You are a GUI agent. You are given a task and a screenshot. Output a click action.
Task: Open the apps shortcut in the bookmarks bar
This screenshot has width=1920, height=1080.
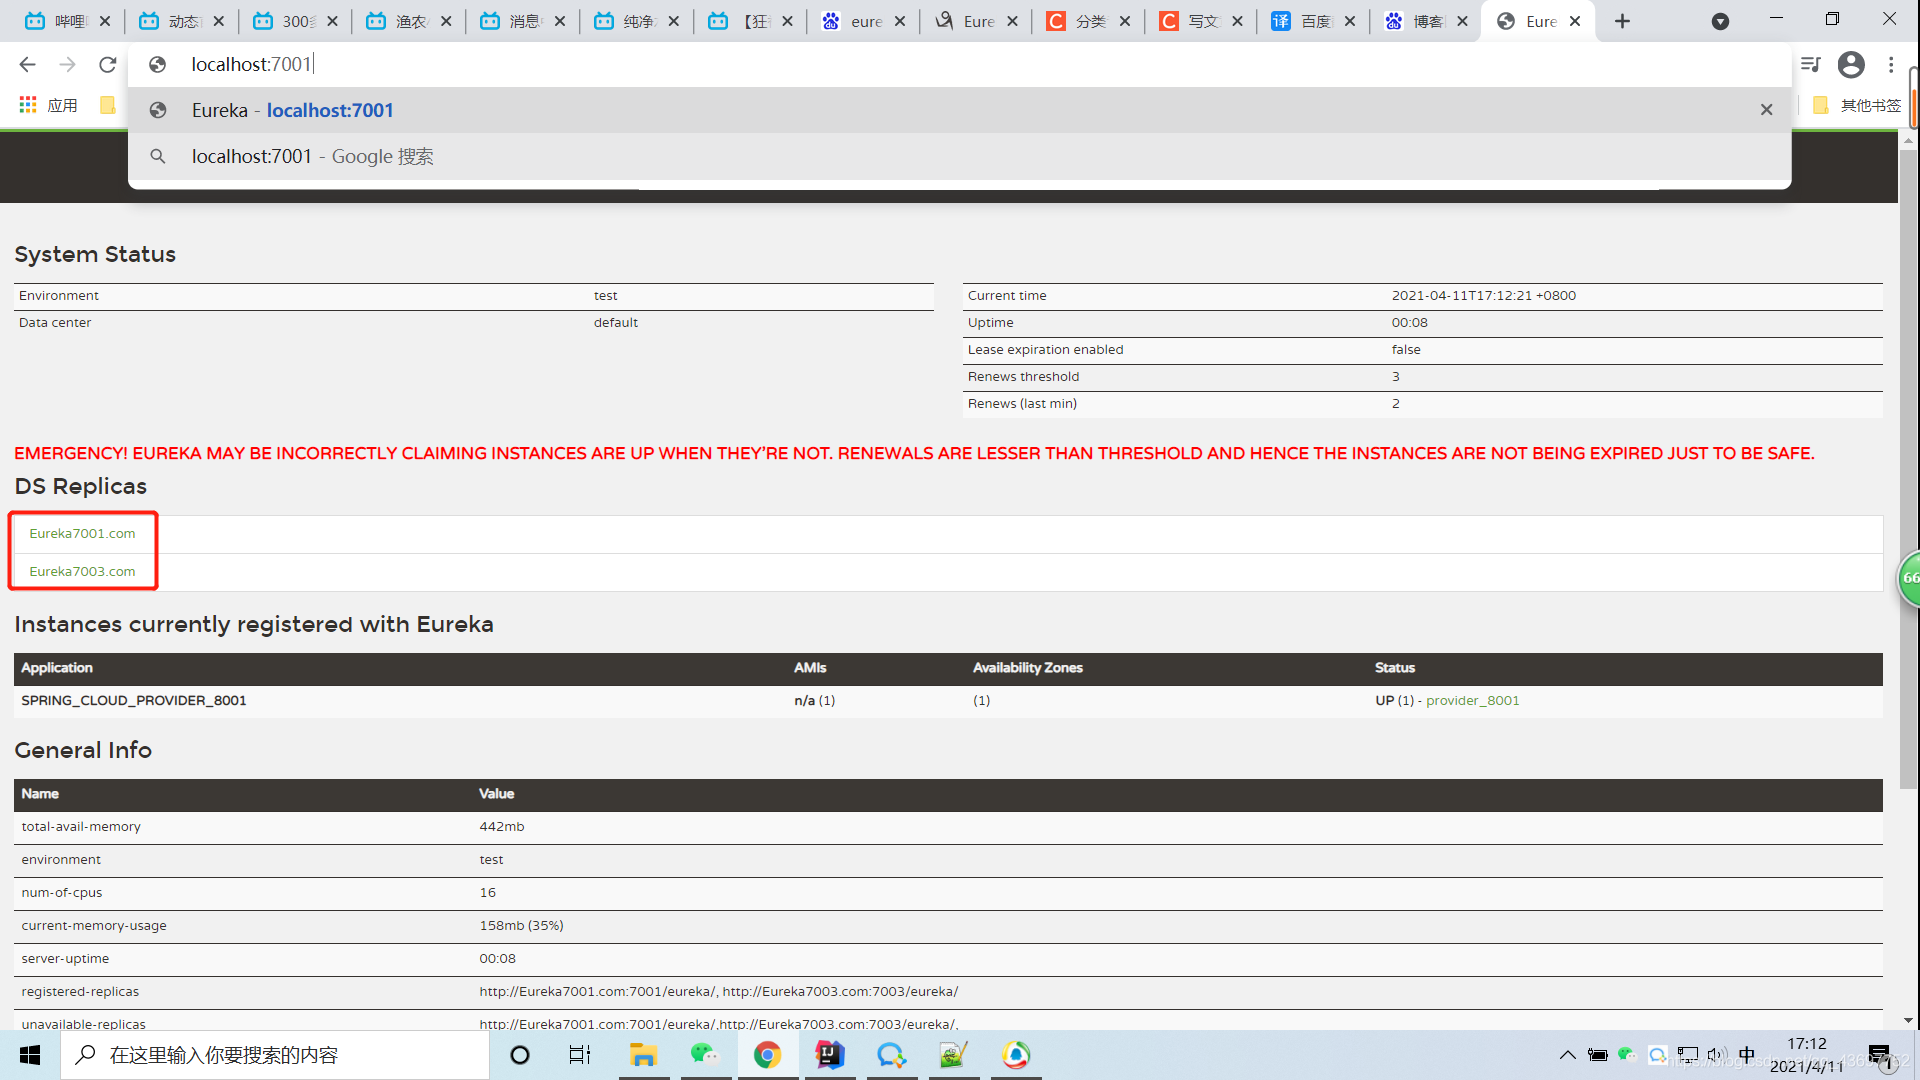pos(48,105)
